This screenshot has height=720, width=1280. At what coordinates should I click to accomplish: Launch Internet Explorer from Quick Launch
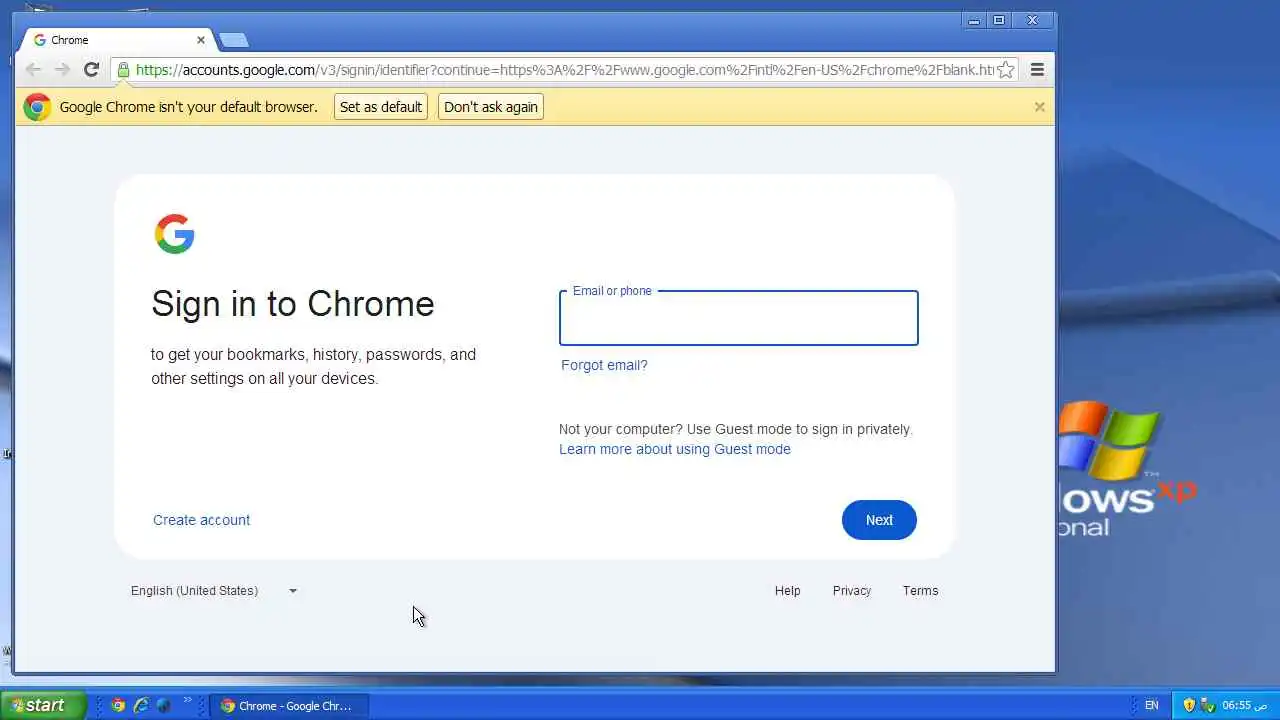click(x=141, y=705)
